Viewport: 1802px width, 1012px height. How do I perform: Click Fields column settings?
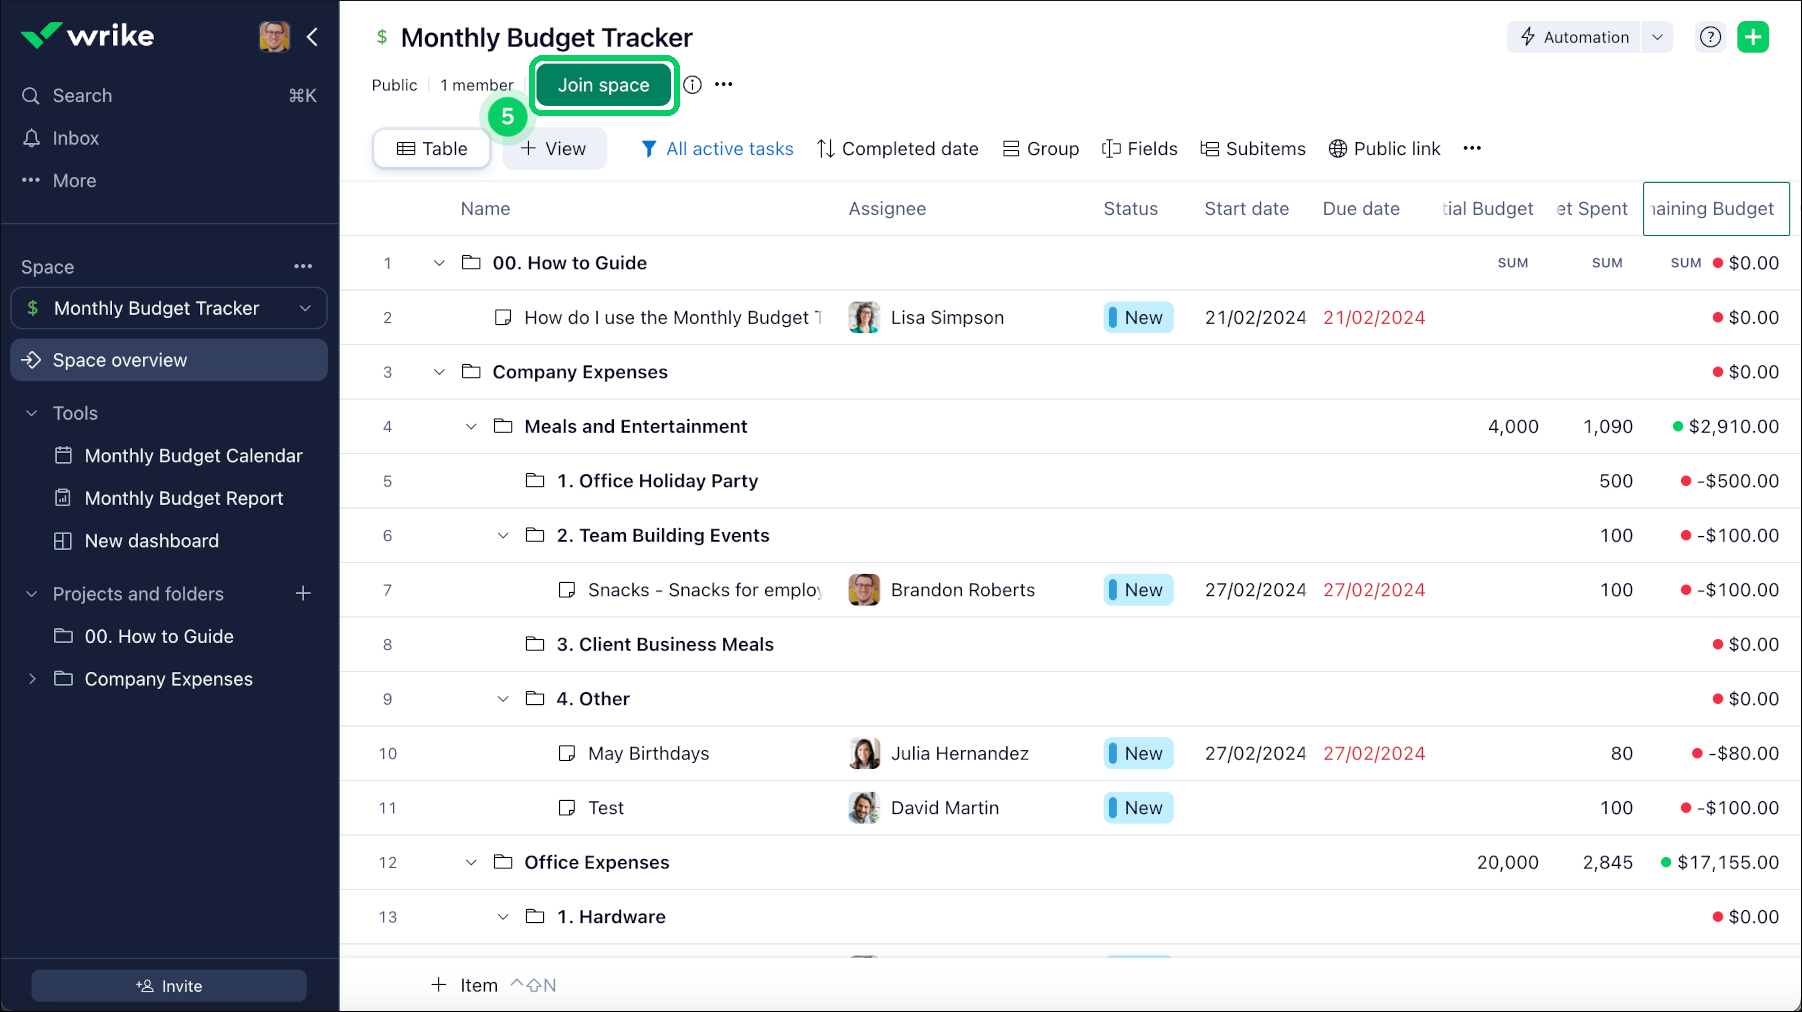pyautogui.click(x=1140, y=149)
